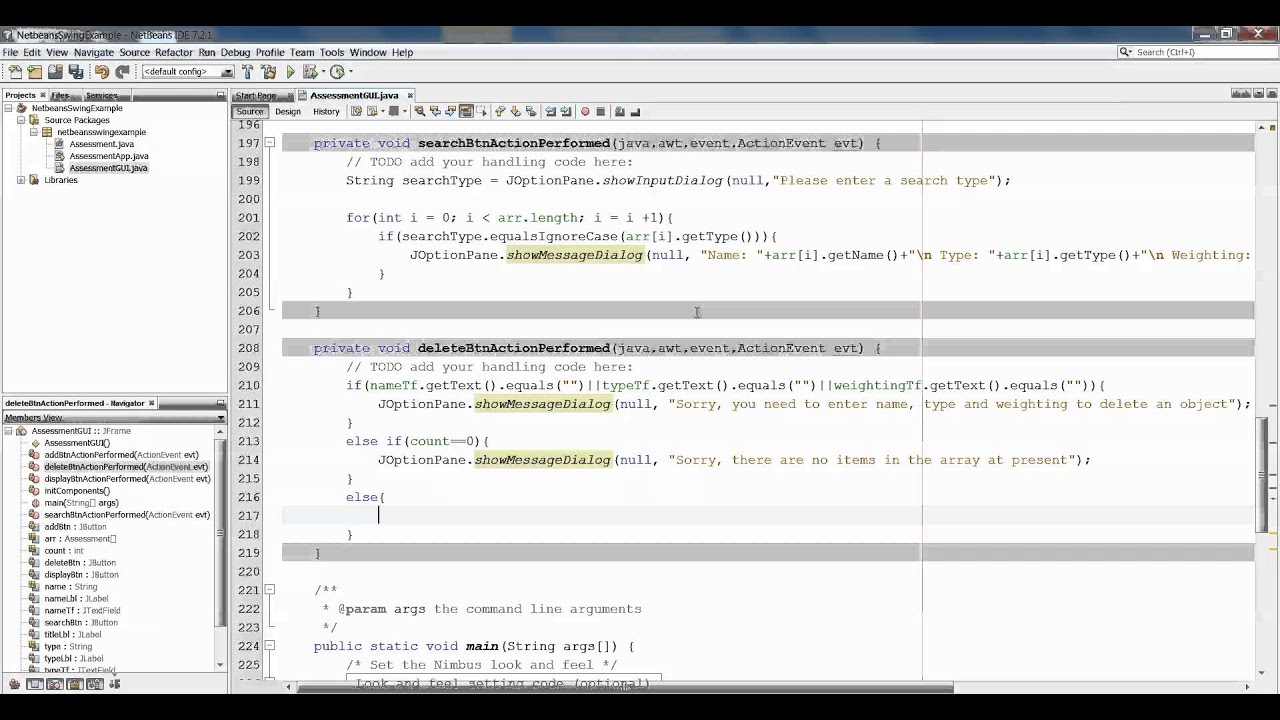Click the Shift Line Left icon
This screenshot has height=720, width=1280.
click(x=551, y=111)
